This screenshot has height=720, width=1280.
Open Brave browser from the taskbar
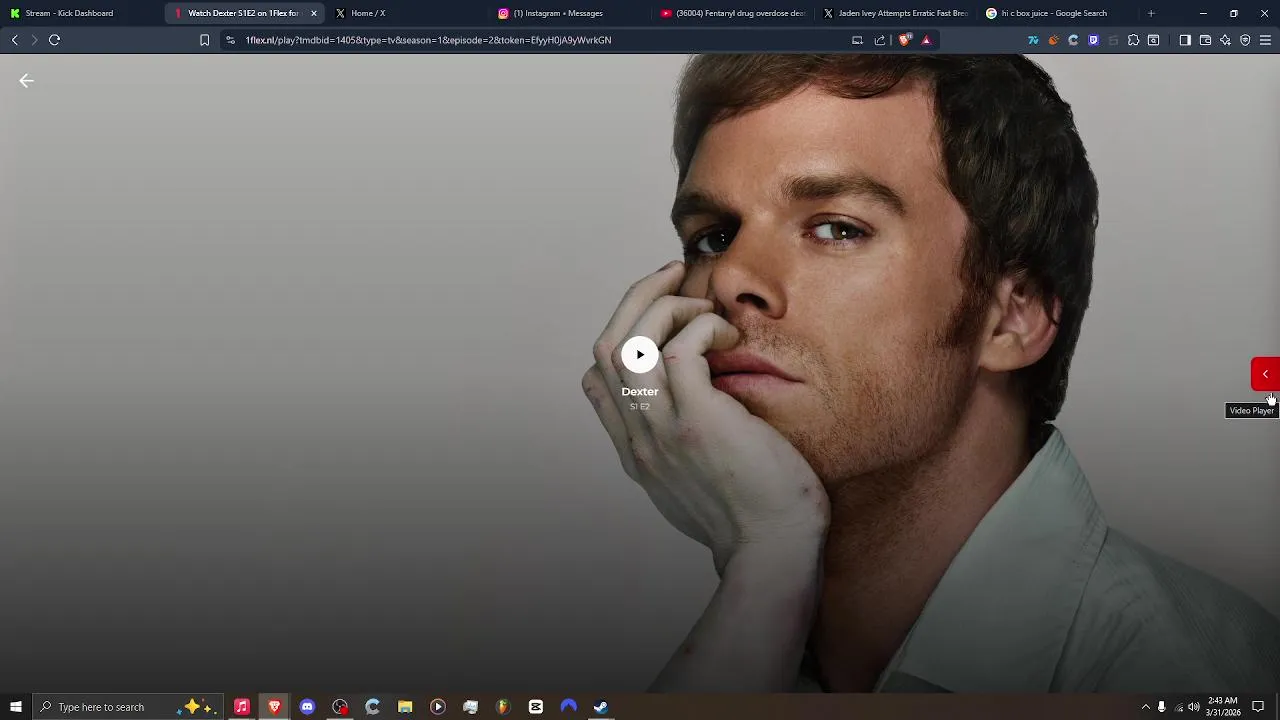(x=274, y=707)
